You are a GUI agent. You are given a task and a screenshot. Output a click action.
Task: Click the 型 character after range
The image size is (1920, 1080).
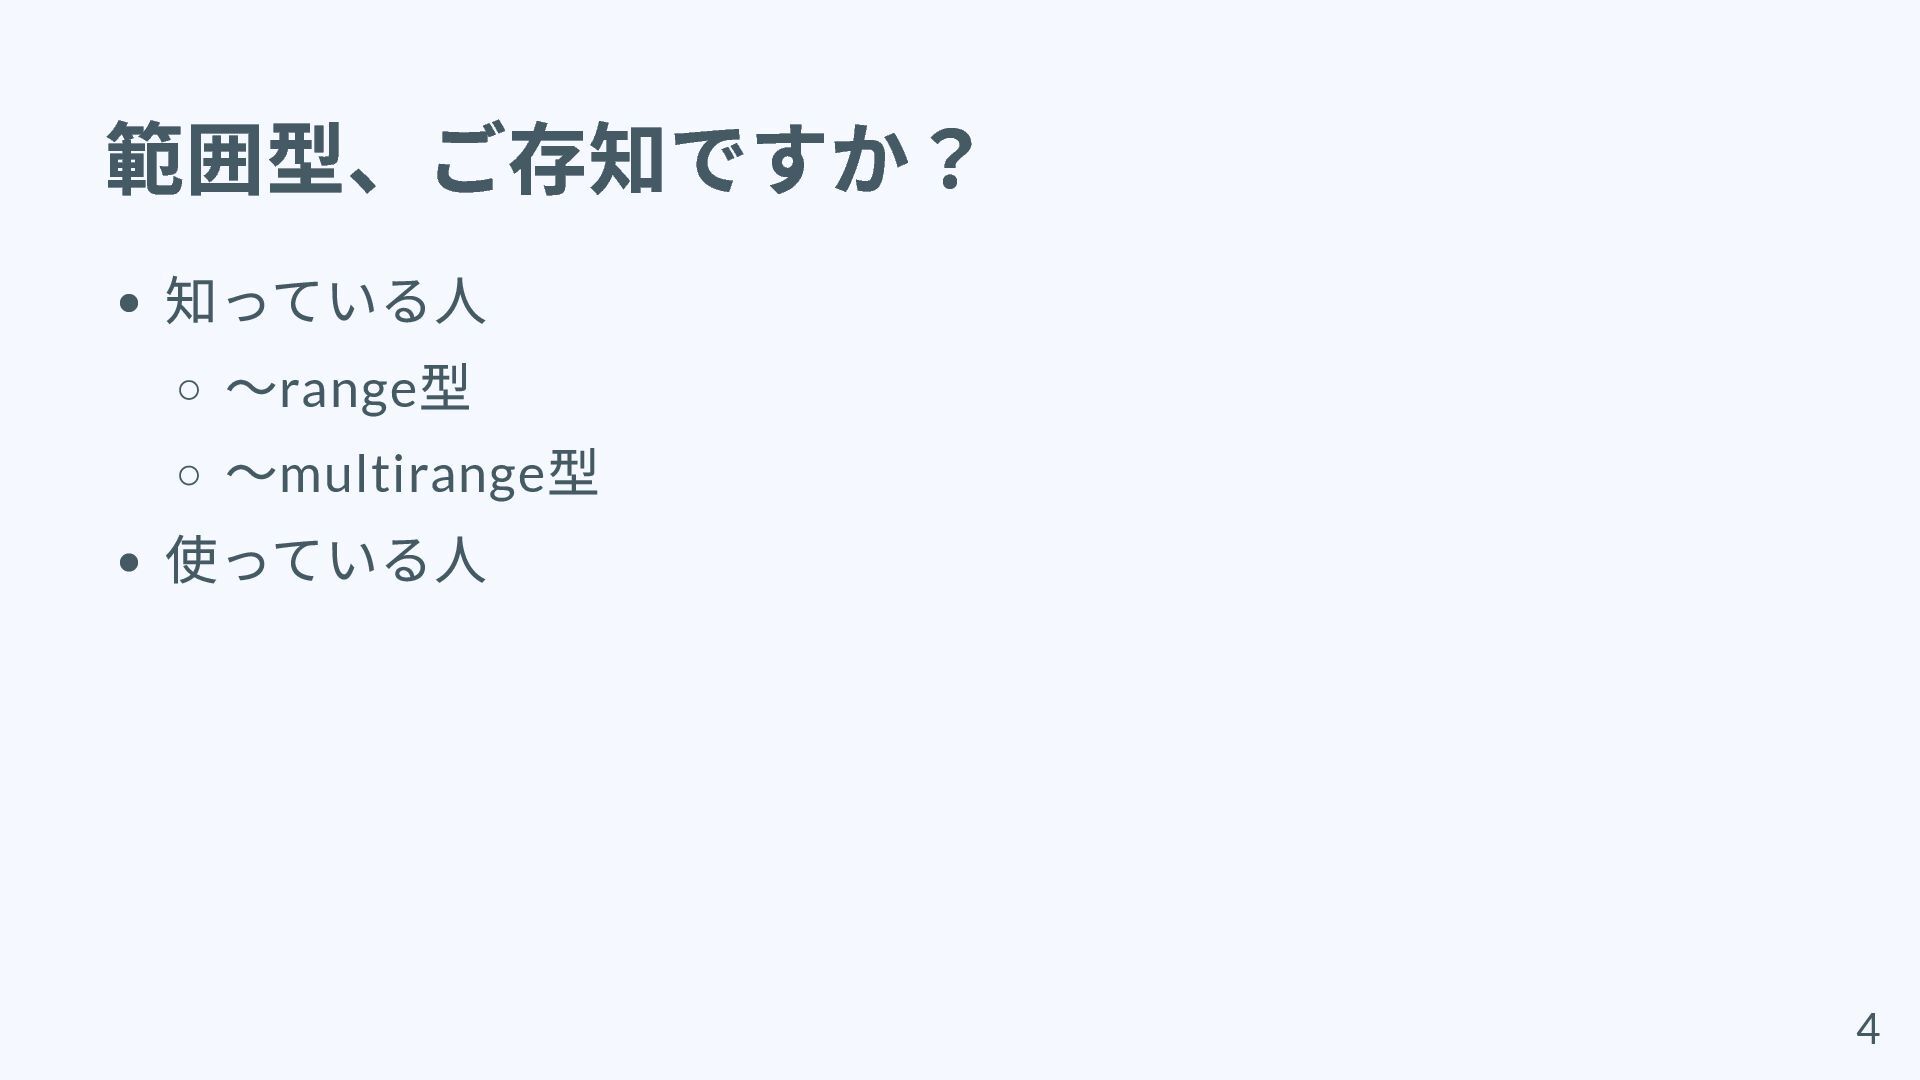click(445, 387)
